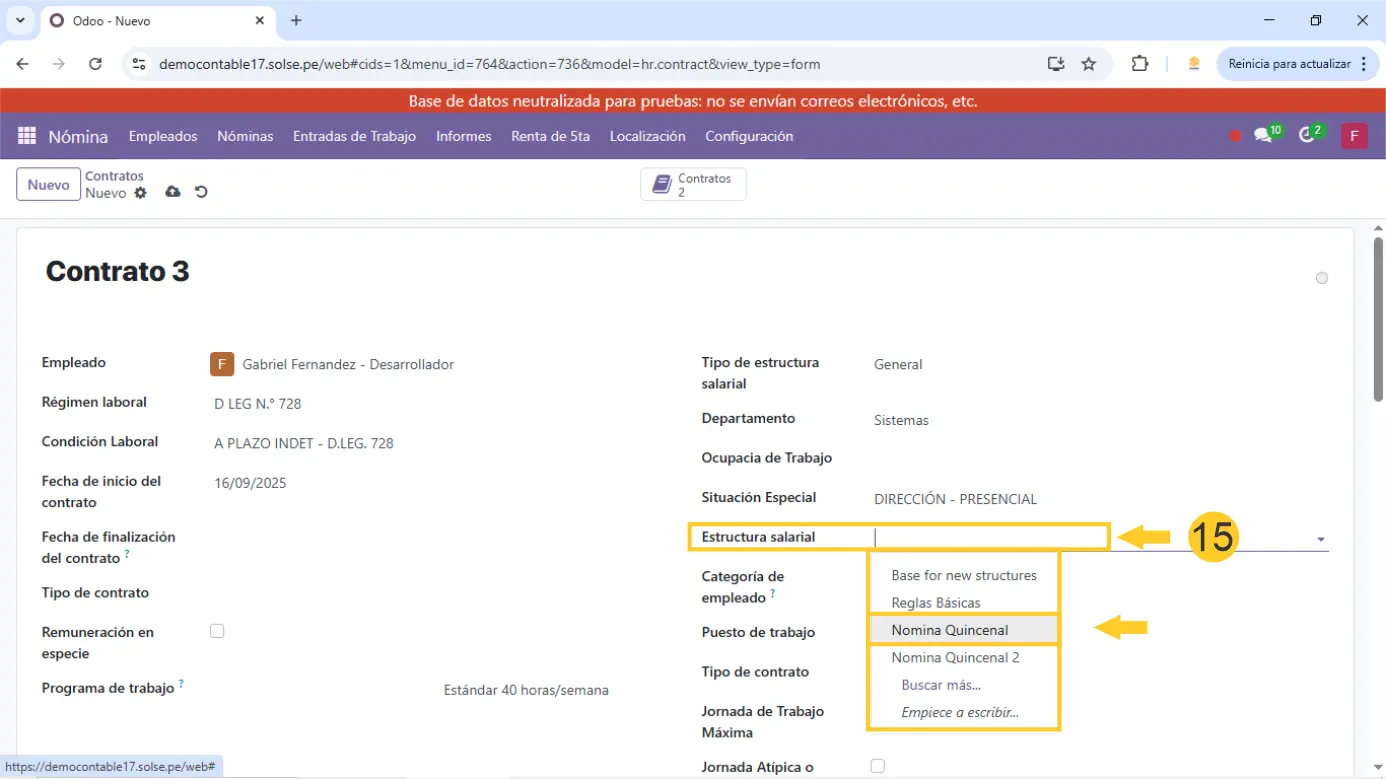Image resolution: width=1386 pixels, height=779 pixels.
Task: Choose Reglas Básicas in the dropdown list
Action: [936, 603]
